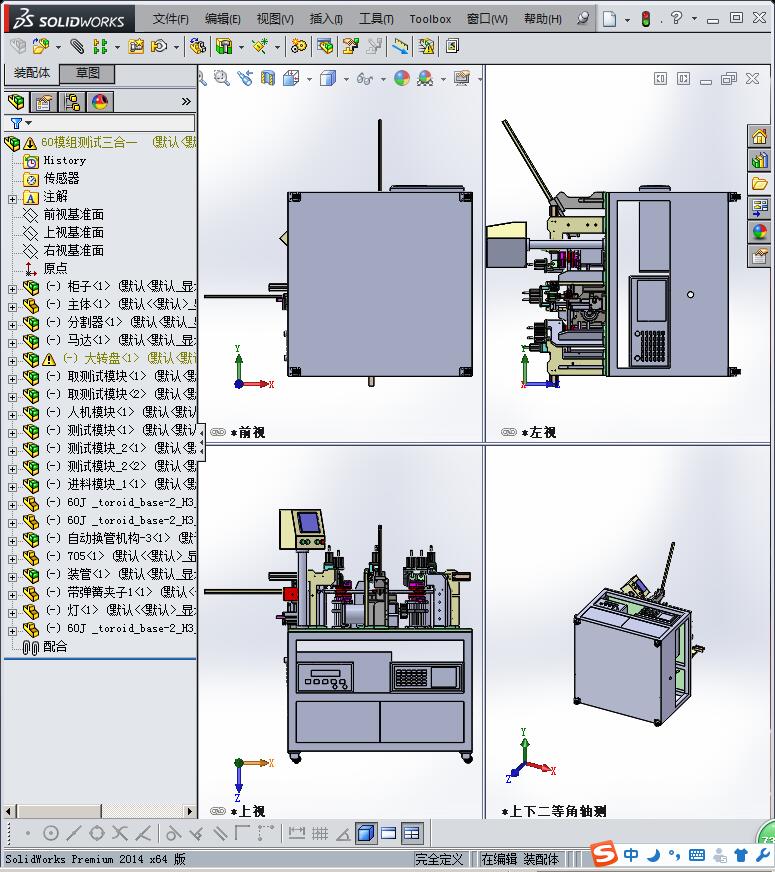Image resolution: width=775 pixels, height=872 pixels.
Task: Open the 文件(F) menu
Action: (171, 19)
